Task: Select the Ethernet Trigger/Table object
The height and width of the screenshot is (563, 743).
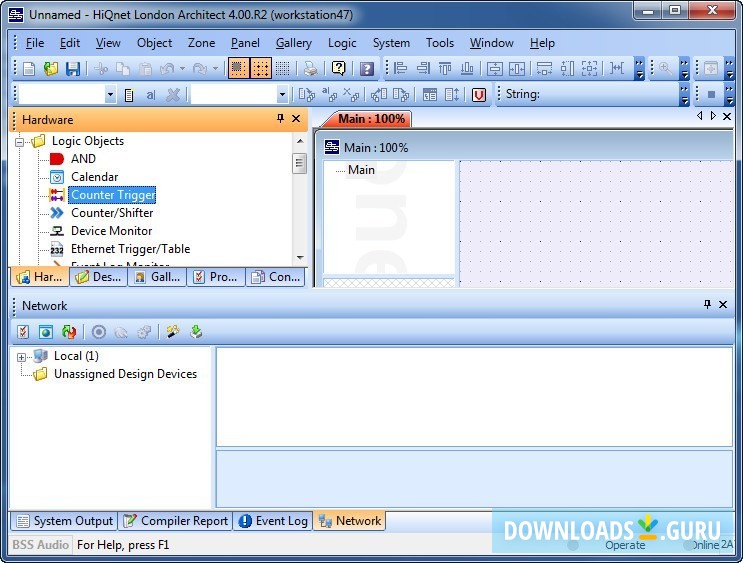Action: pos(130,249)
